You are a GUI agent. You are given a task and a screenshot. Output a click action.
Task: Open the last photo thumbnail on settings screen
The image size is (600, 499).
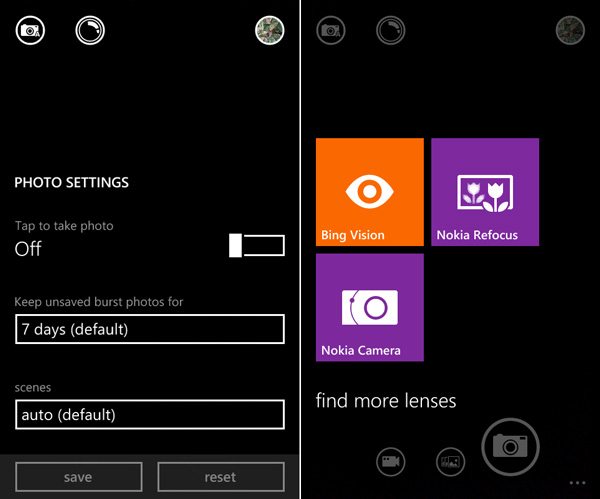(x=270, y=31)
